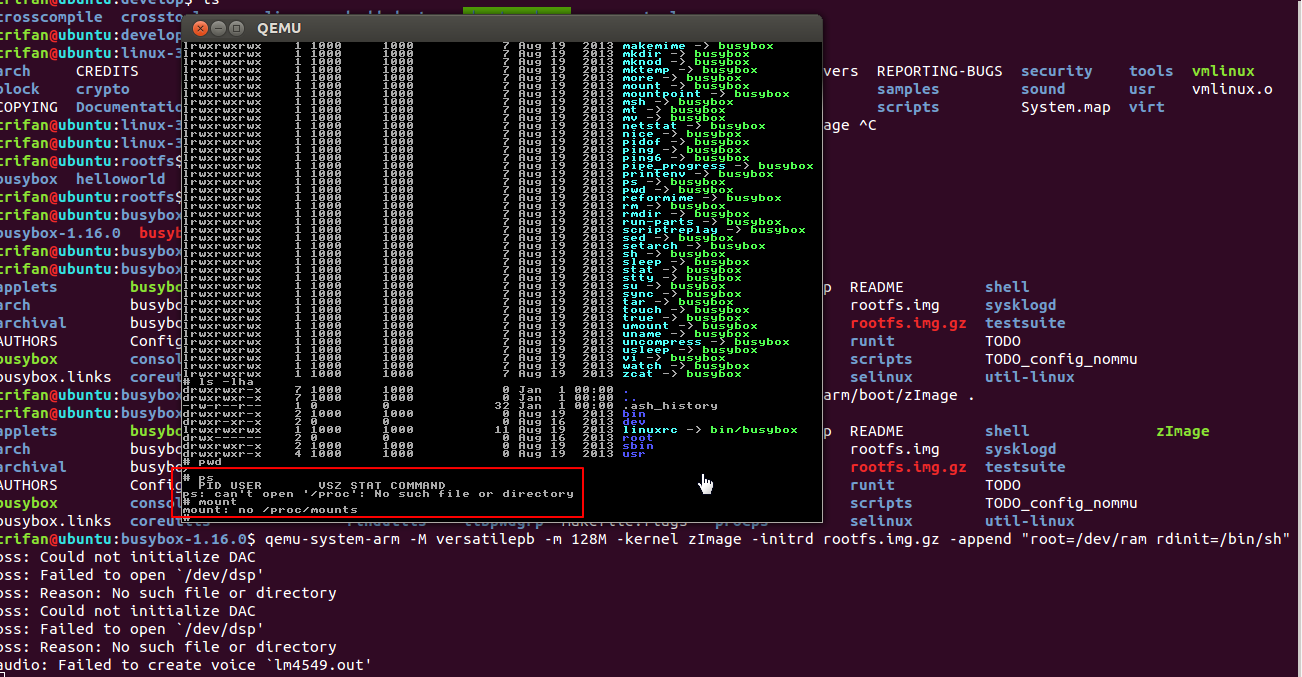
Task: Select 'audio: Failed to create voice' line
Action: point(186,665)
